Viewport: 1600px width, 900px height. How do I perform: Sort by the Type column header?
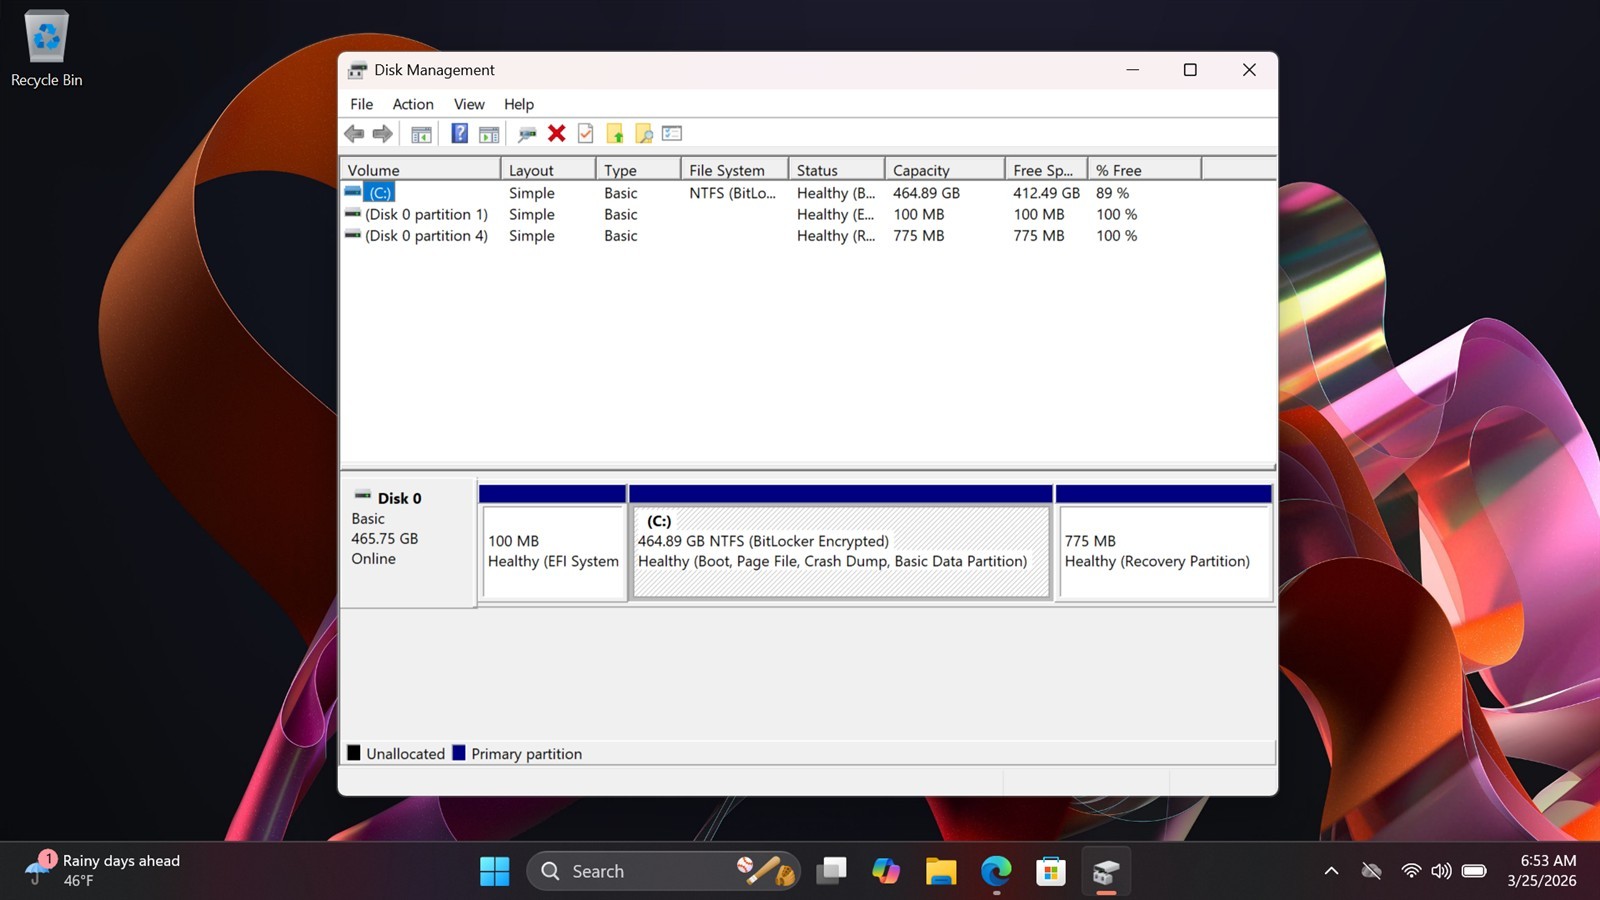(x=638, y=170)
